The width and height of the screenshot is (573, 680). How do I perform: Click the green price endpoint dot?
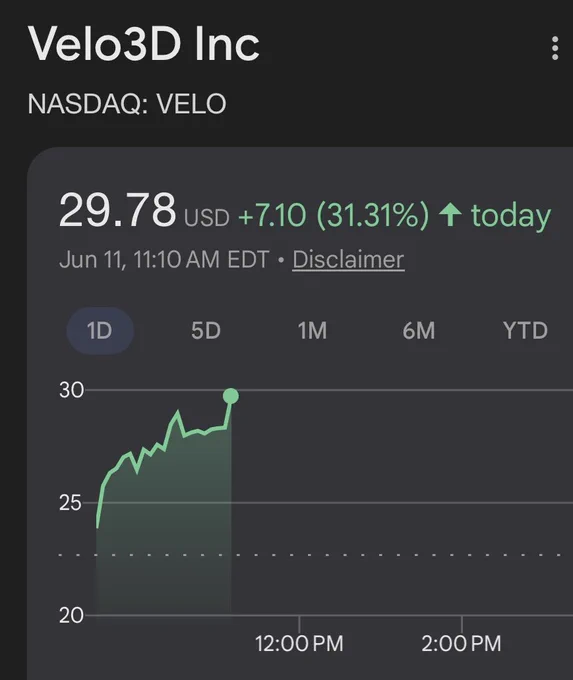point(231,396)
